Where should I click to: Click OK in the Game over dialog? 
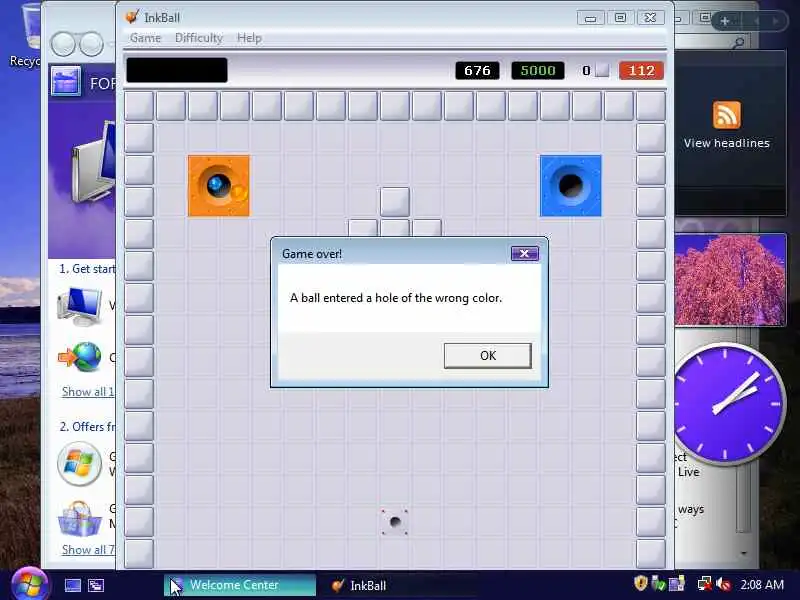[487, 356]
